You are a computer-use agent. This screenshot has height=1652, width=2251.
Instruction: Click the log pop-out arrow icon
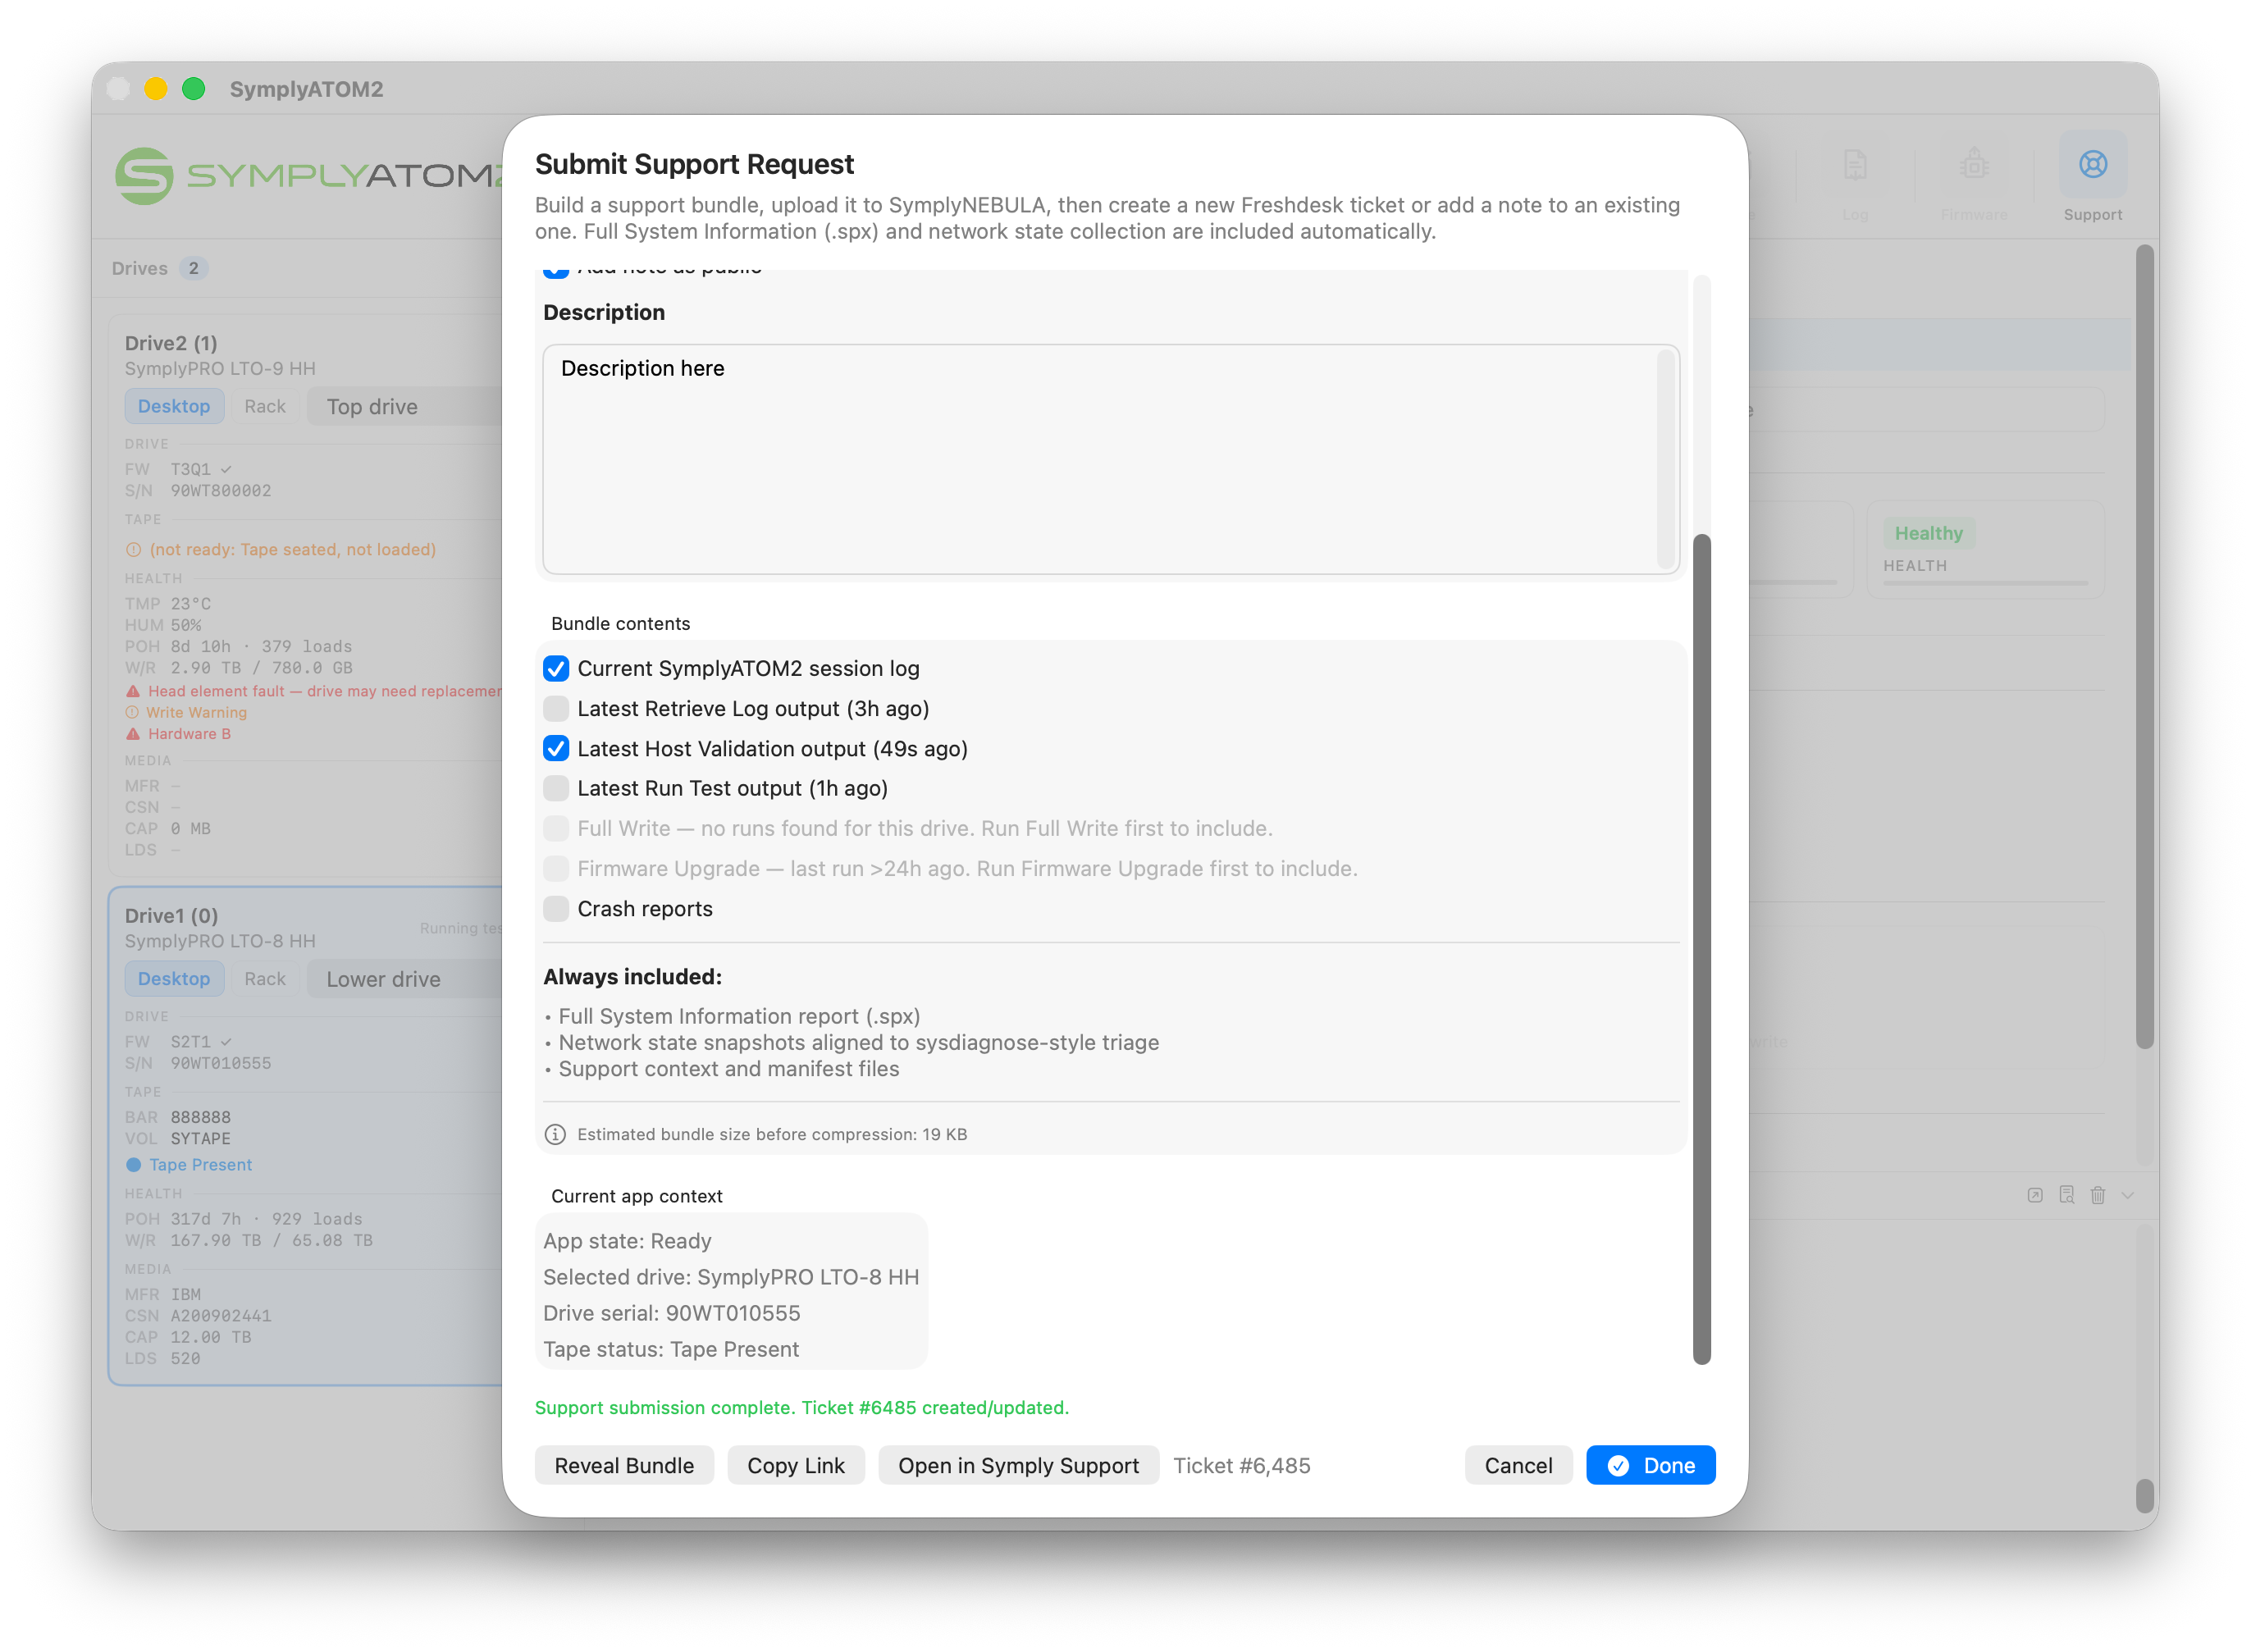pos(2034,1195)
